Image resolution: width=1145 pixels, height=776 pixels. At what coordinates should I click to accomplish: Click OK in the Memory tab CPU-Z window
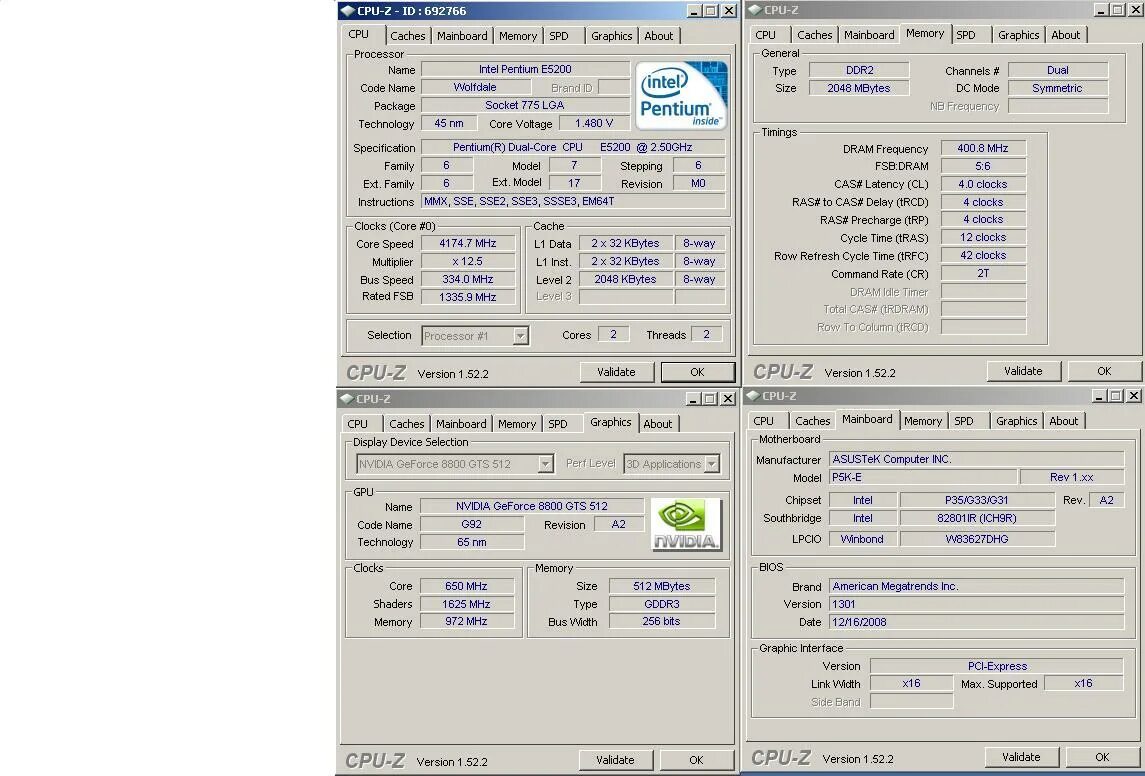(1104, 372)
